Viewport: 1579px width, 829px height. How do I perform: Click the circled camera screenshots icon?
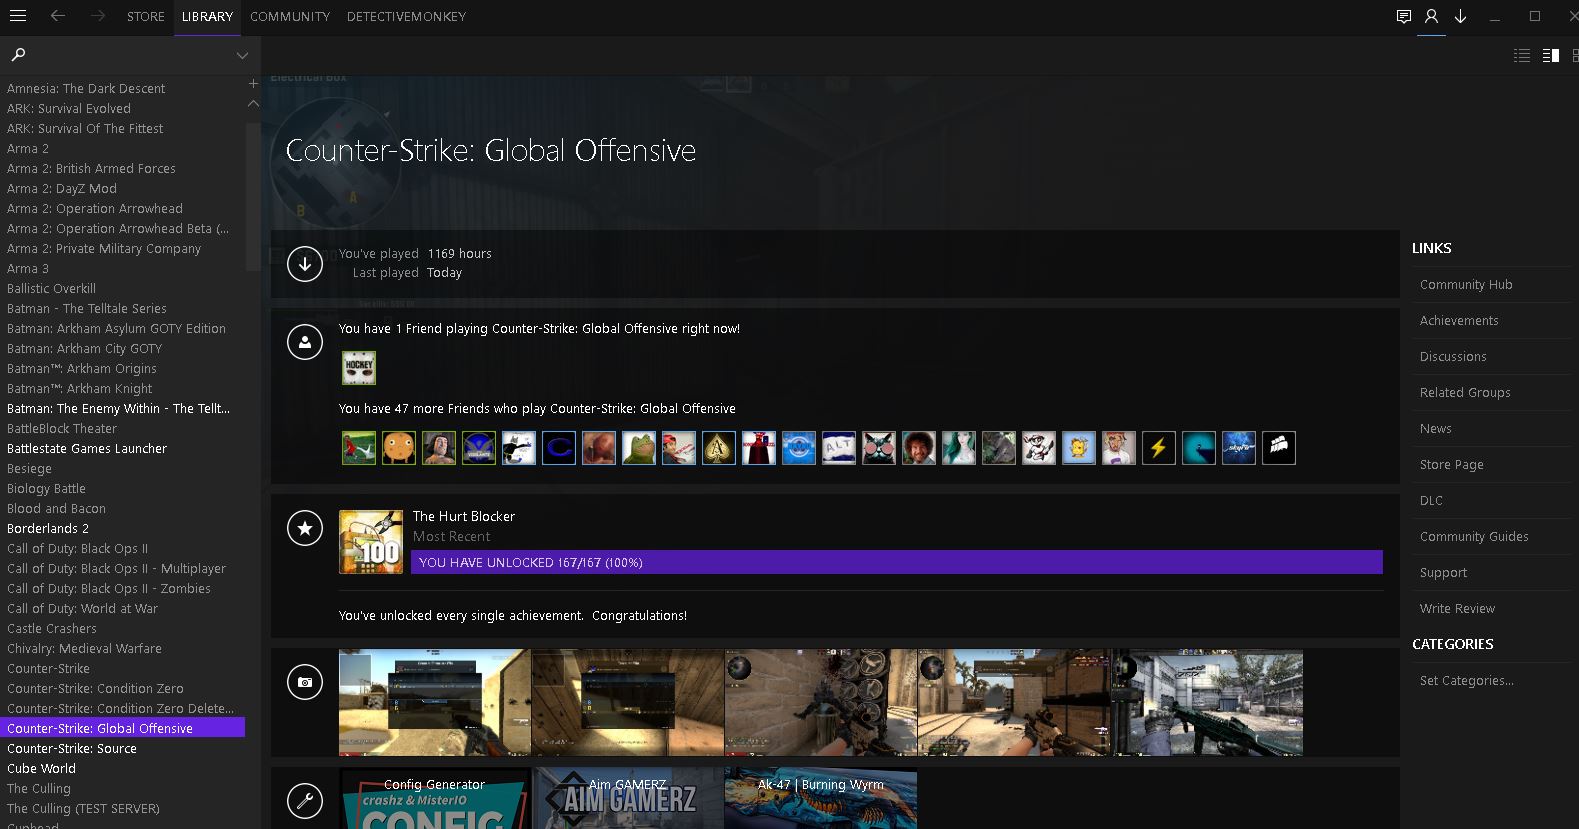pyautogui.click(x=305, y=682)
